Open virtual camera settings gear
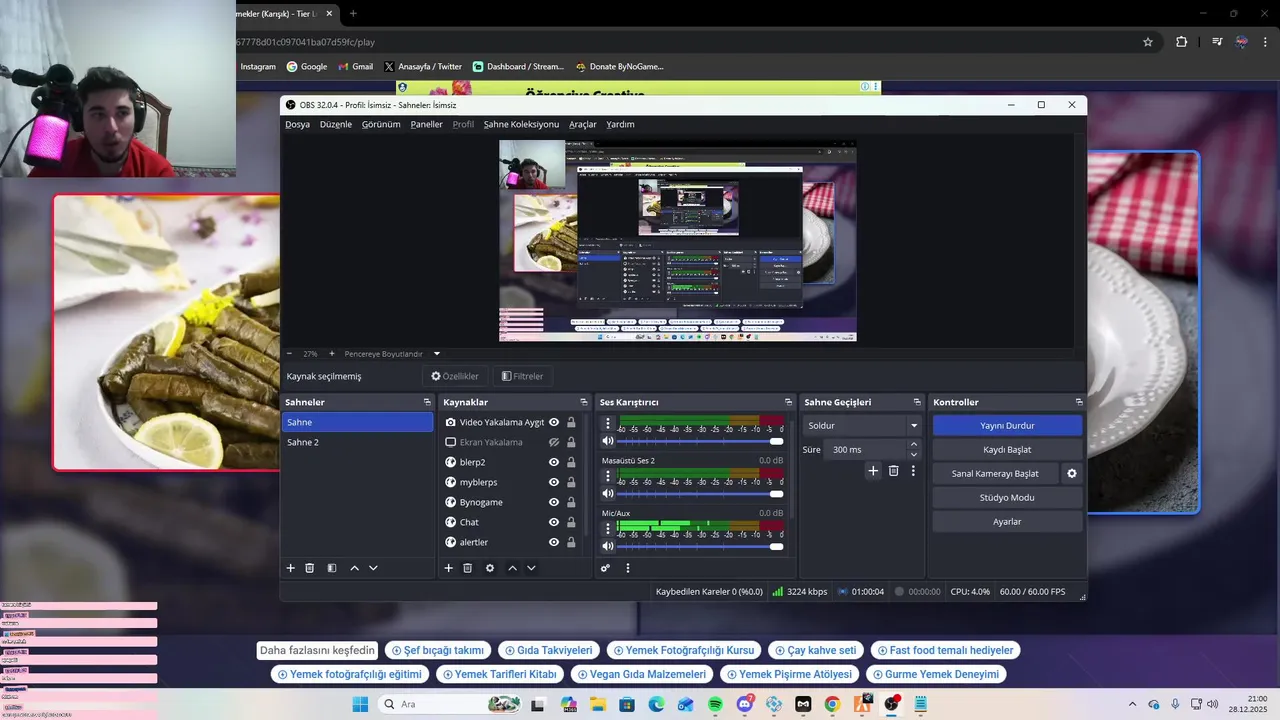The height and width of the screenshot is (720, 1280). 1072,473
